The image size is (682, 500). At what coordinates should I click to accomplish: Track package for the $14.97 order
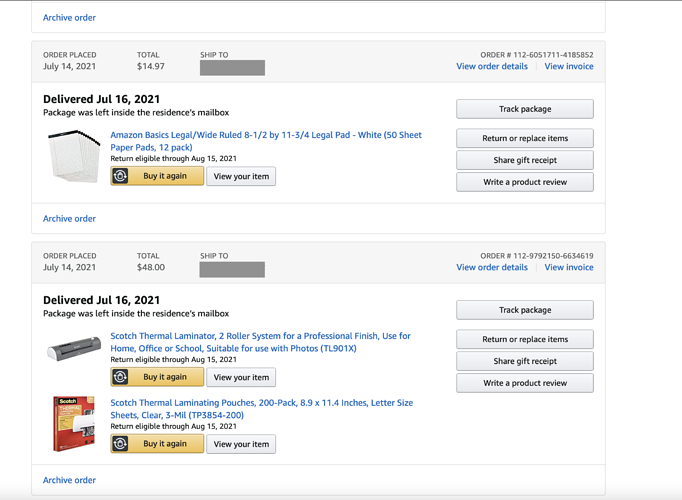pyautogui.click(x=525, y=109)
